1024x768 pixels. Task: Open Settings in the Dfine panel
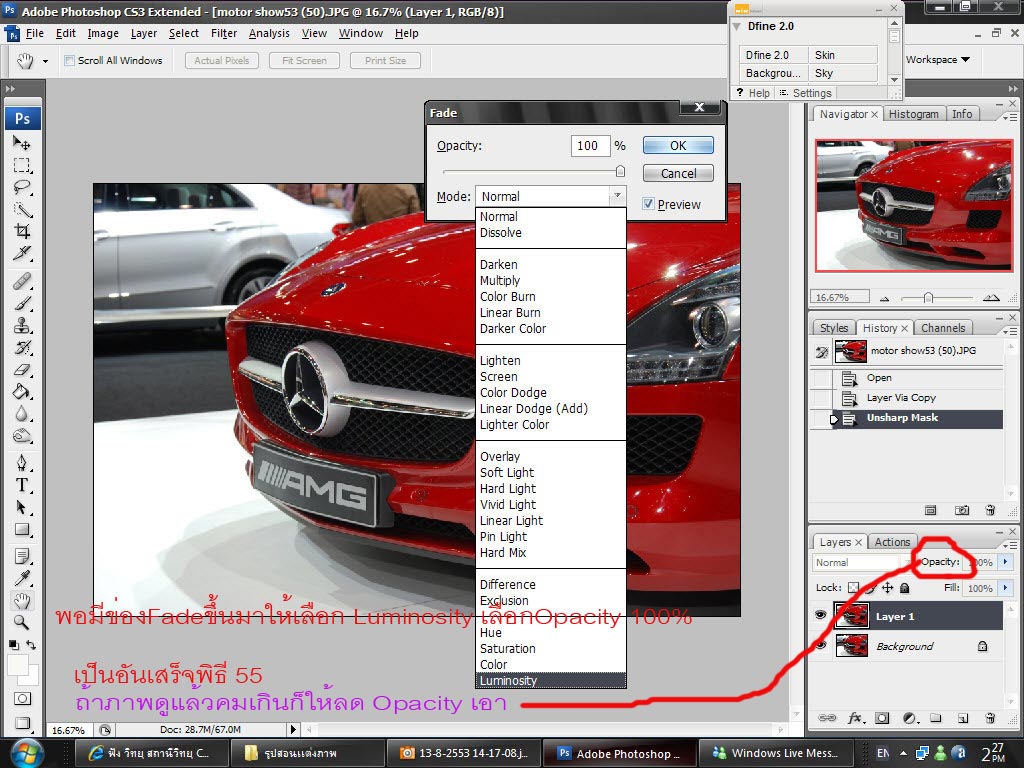[805, 93]
